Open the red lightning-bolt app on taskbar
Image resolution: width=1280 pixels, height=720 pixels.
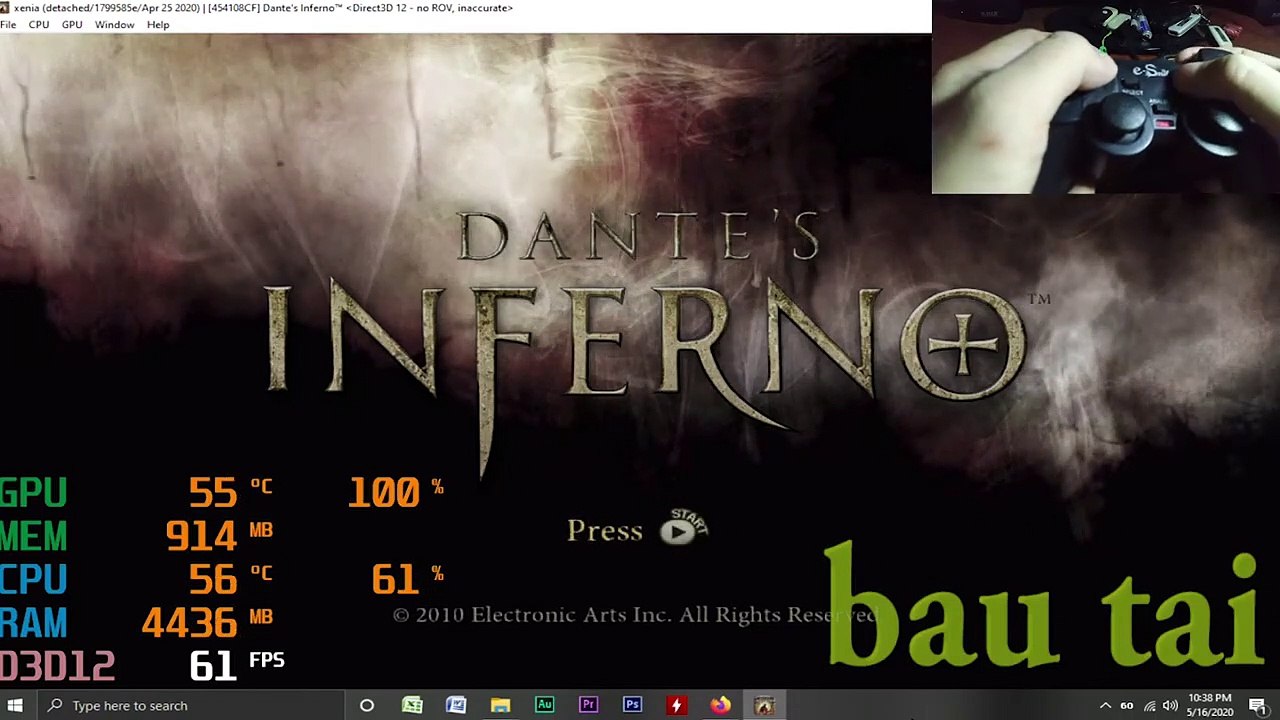pyautogui.click(x=676, y=706)
